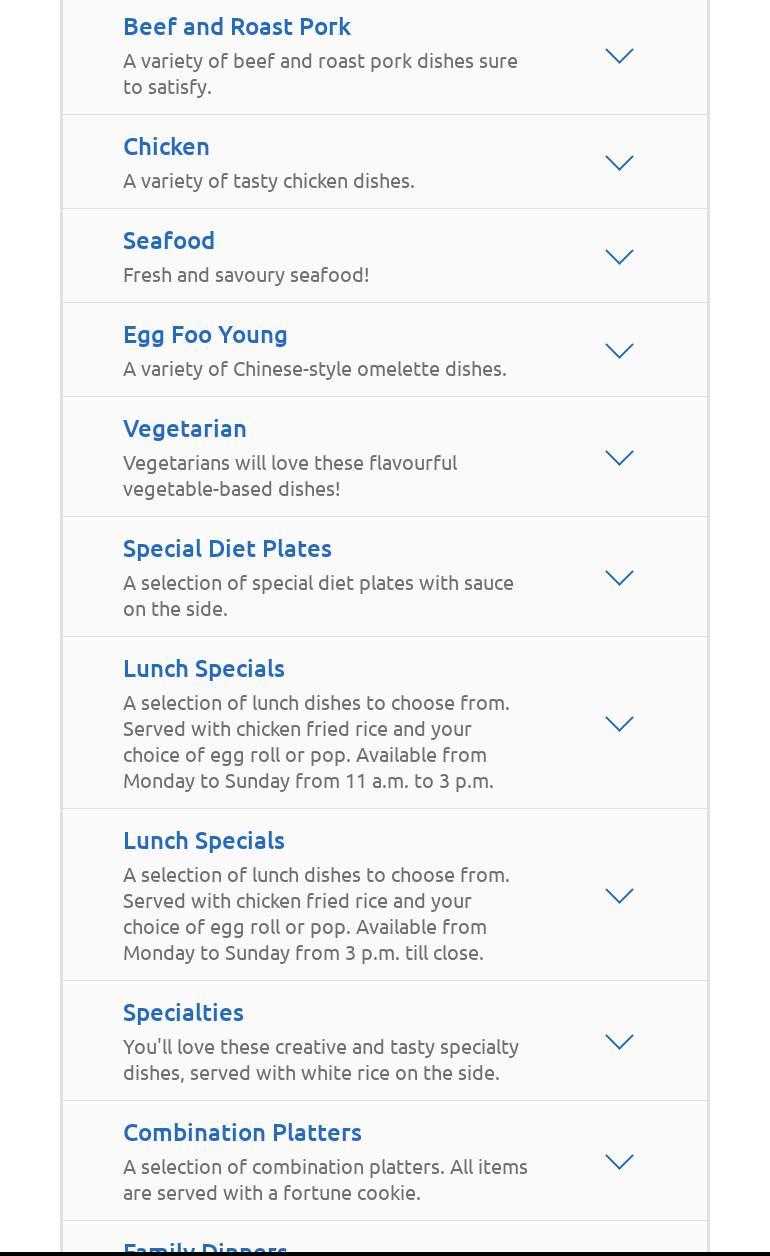Expand the 3 p.m. till close Lunch Specials arrow
The height and width of the screenshot is (1256, 770).
pyautogui.click(x=619, y=896)
